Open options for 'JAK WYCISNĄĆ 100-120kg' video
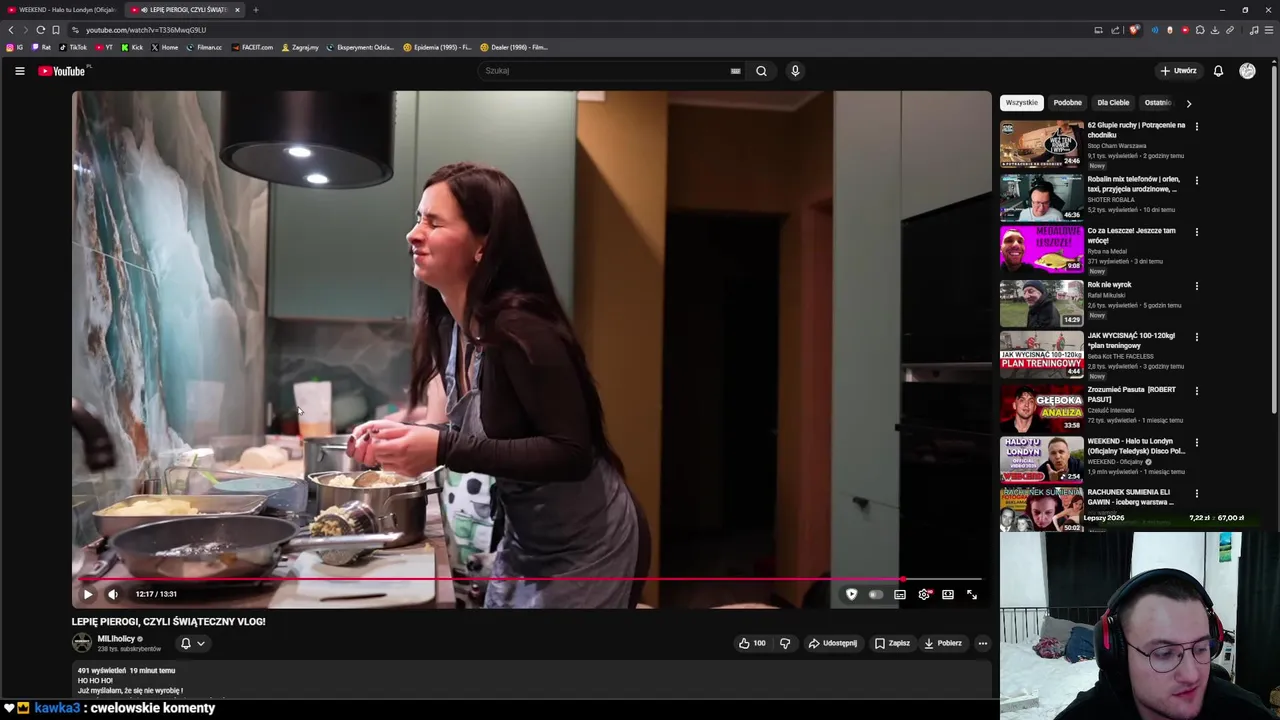1280x720 pixels. [x=1197, y=337]
